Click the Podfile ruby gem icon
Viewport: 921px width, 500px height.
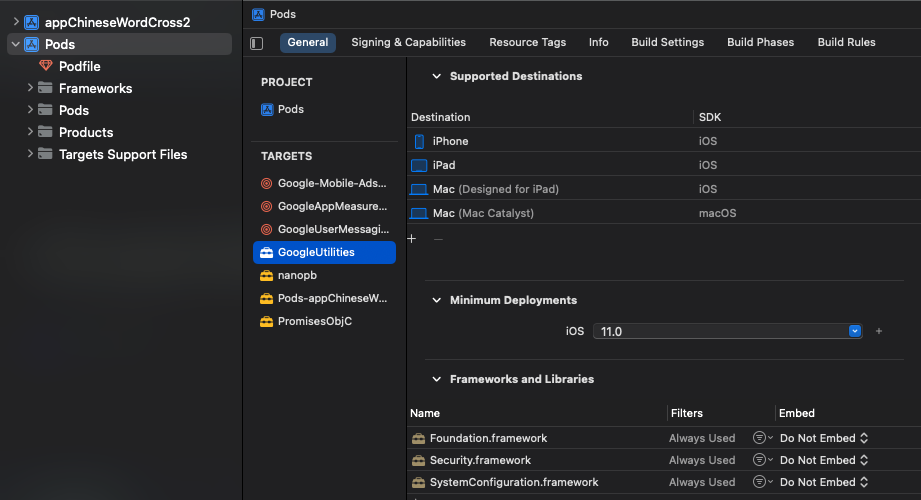click(x=46, y=66)
